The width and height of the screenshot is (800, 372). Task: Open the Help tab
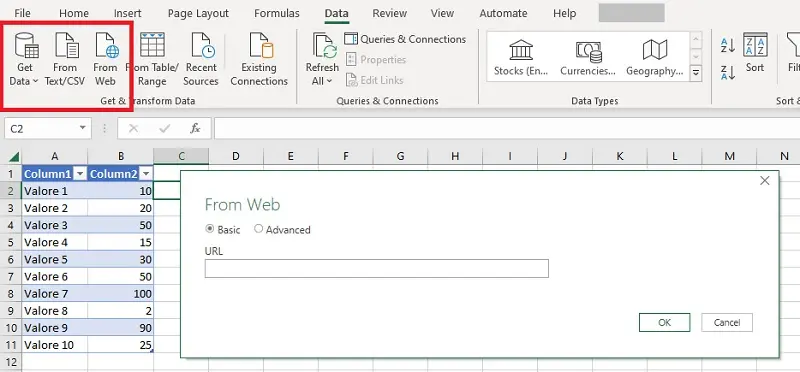coord(564,13)
